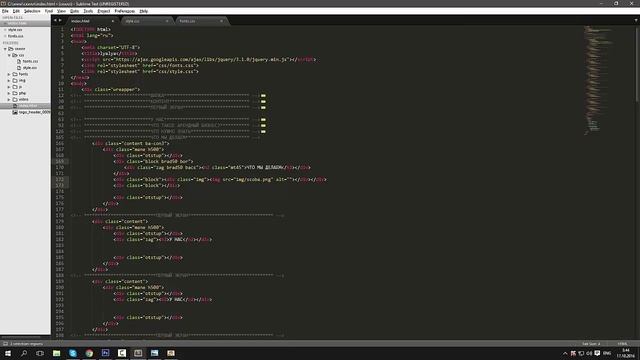Go to next tab with right arrow
The height and width of the screenshot is (360, 640).
[x=60, y=20]
